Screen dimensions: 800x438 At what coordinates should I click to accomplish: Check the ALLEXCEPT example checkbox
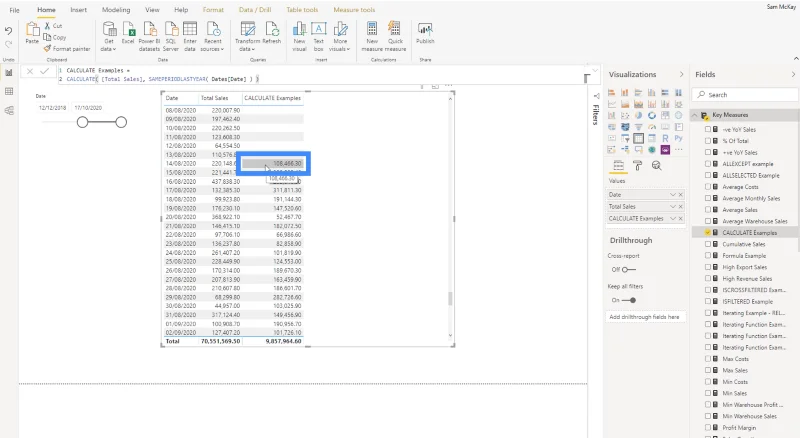(708, 164)
